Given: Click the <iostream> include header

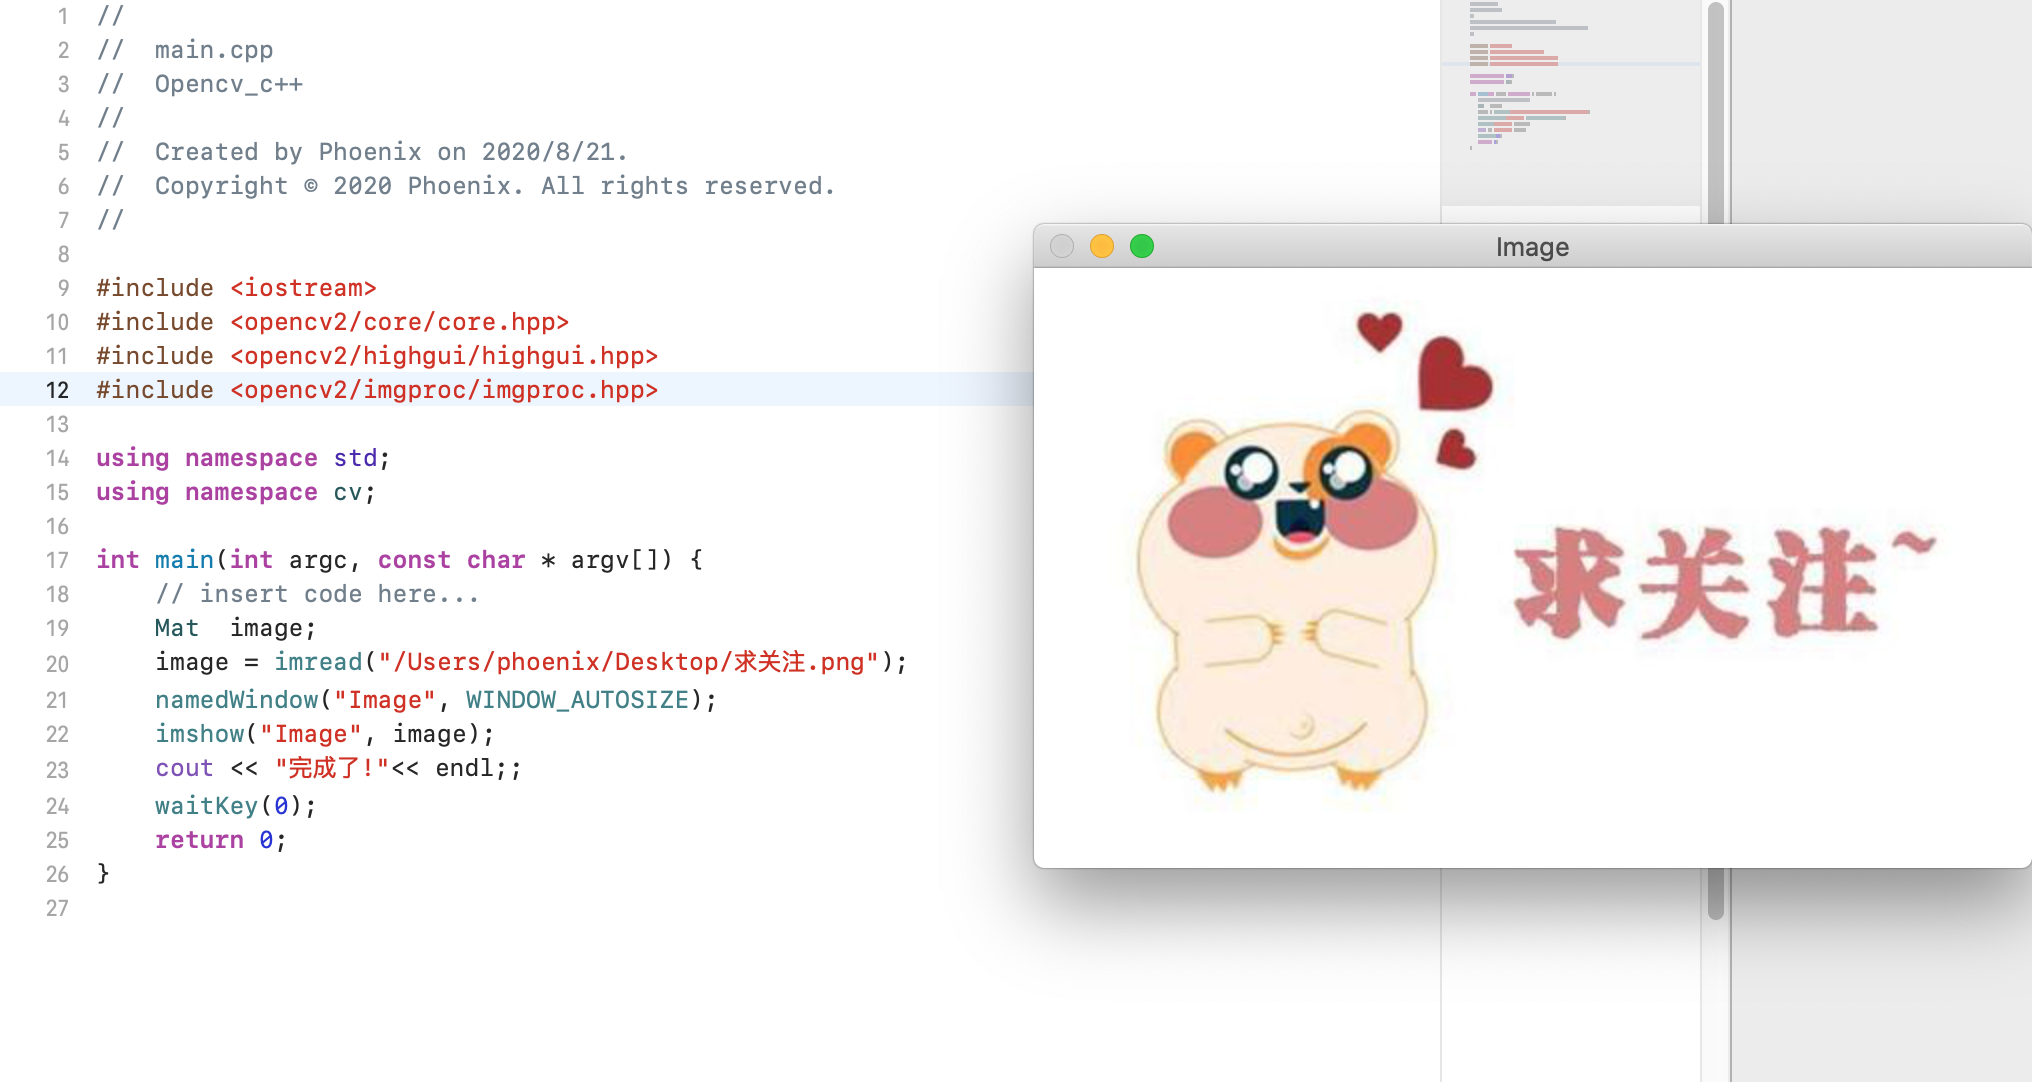Looking at the screenshot, I should [x=303, y=288].
